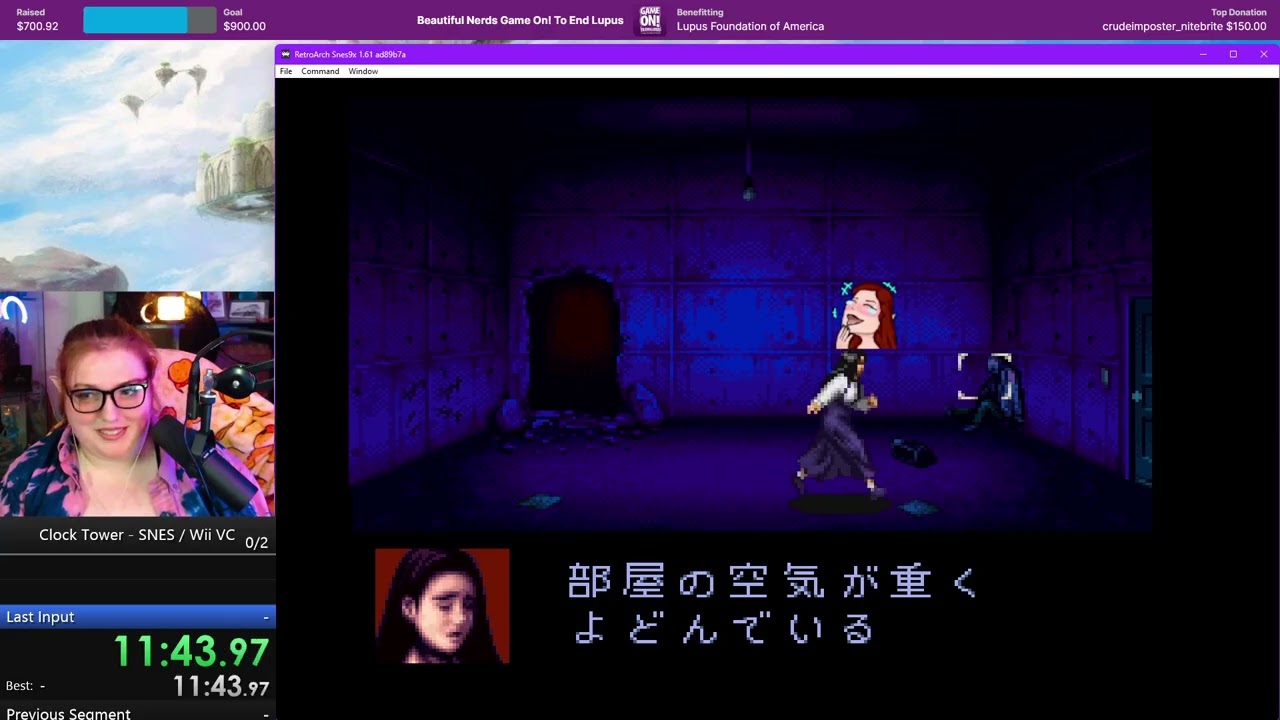
Task: Click the dialogue line よどんでいる
Action: tap(724, 630)
